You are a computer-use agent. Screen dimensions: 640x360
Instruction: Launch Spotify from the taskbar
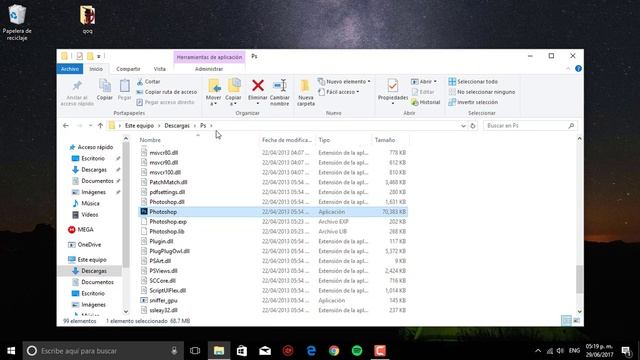coord(357,351)
